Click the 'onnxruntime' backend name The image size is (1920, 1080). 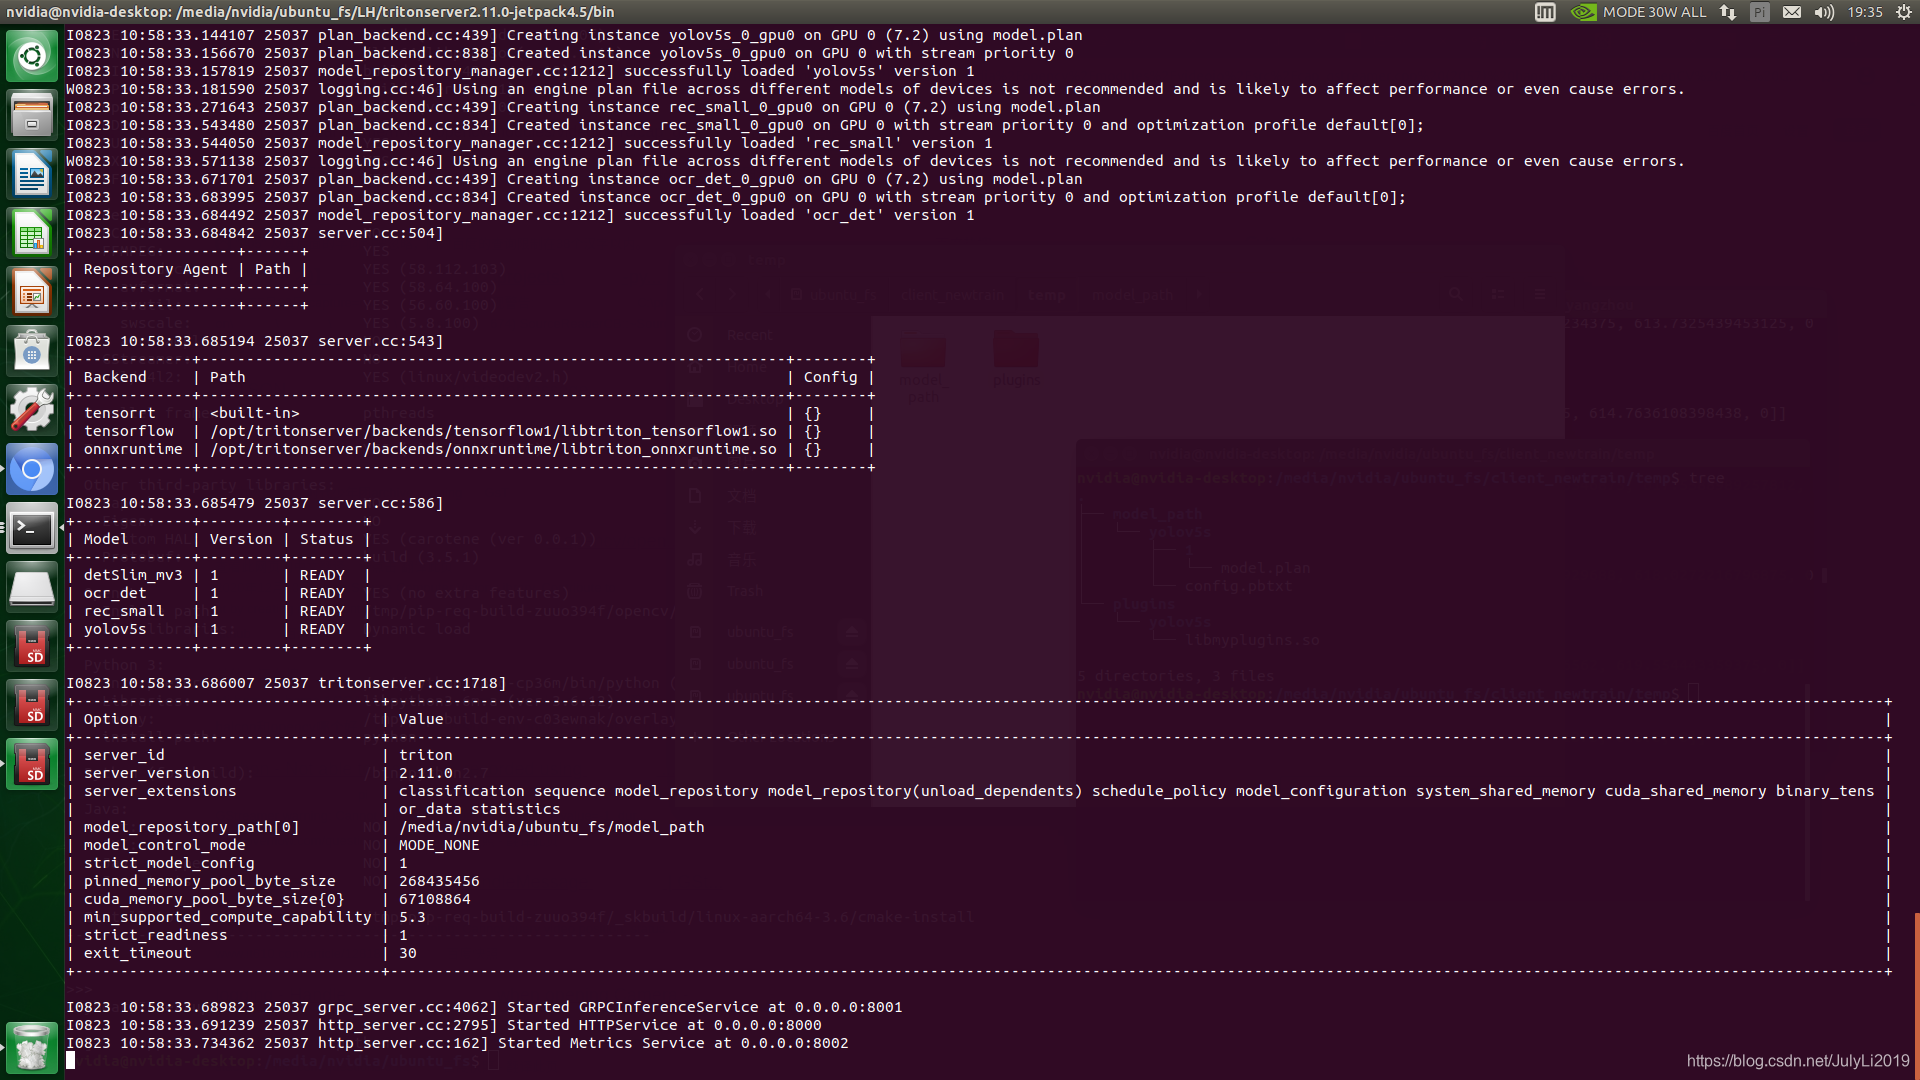point(133,449)
